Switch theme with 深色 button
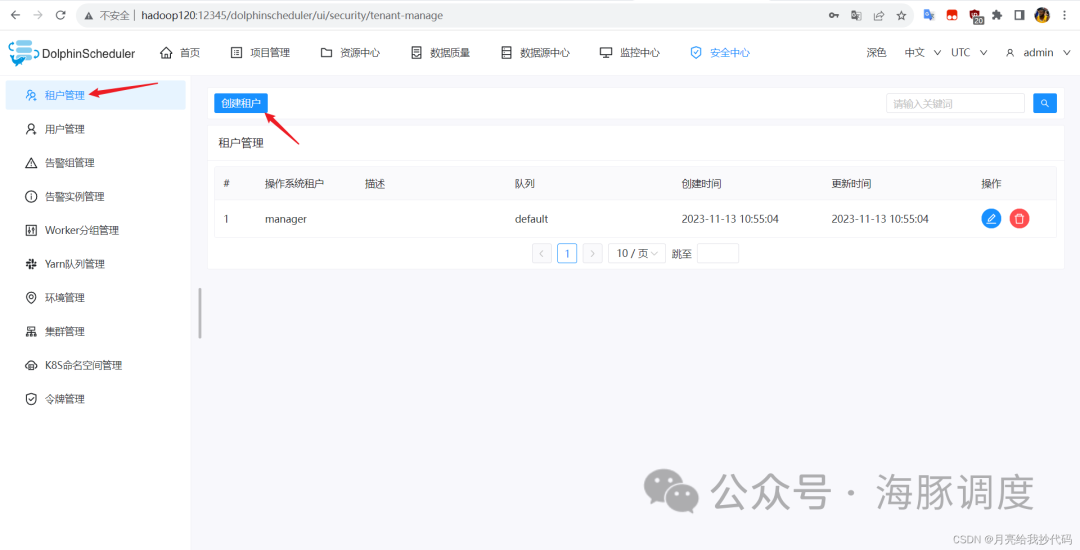This screenshot has width=1080, height=550. (876, 52)
